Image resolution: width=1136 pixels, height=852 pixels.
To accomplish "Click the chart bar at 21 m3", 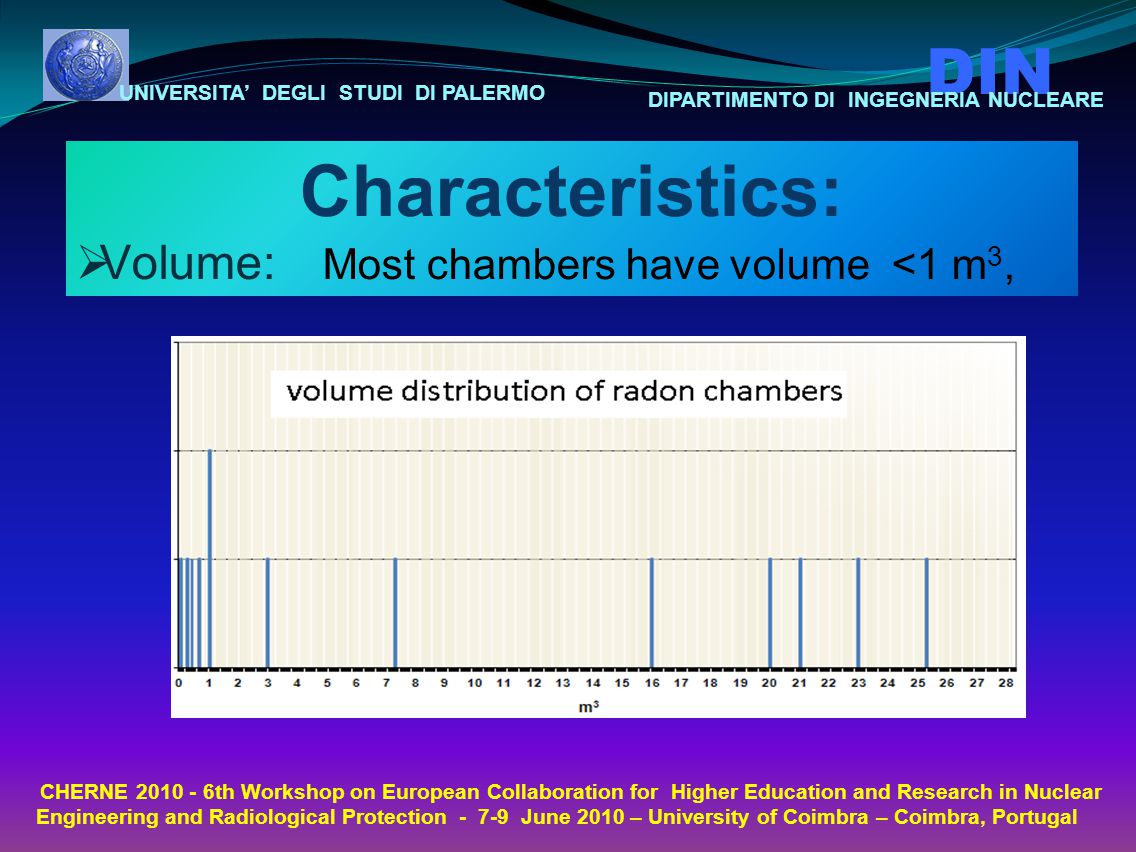I will pos(800,612).
